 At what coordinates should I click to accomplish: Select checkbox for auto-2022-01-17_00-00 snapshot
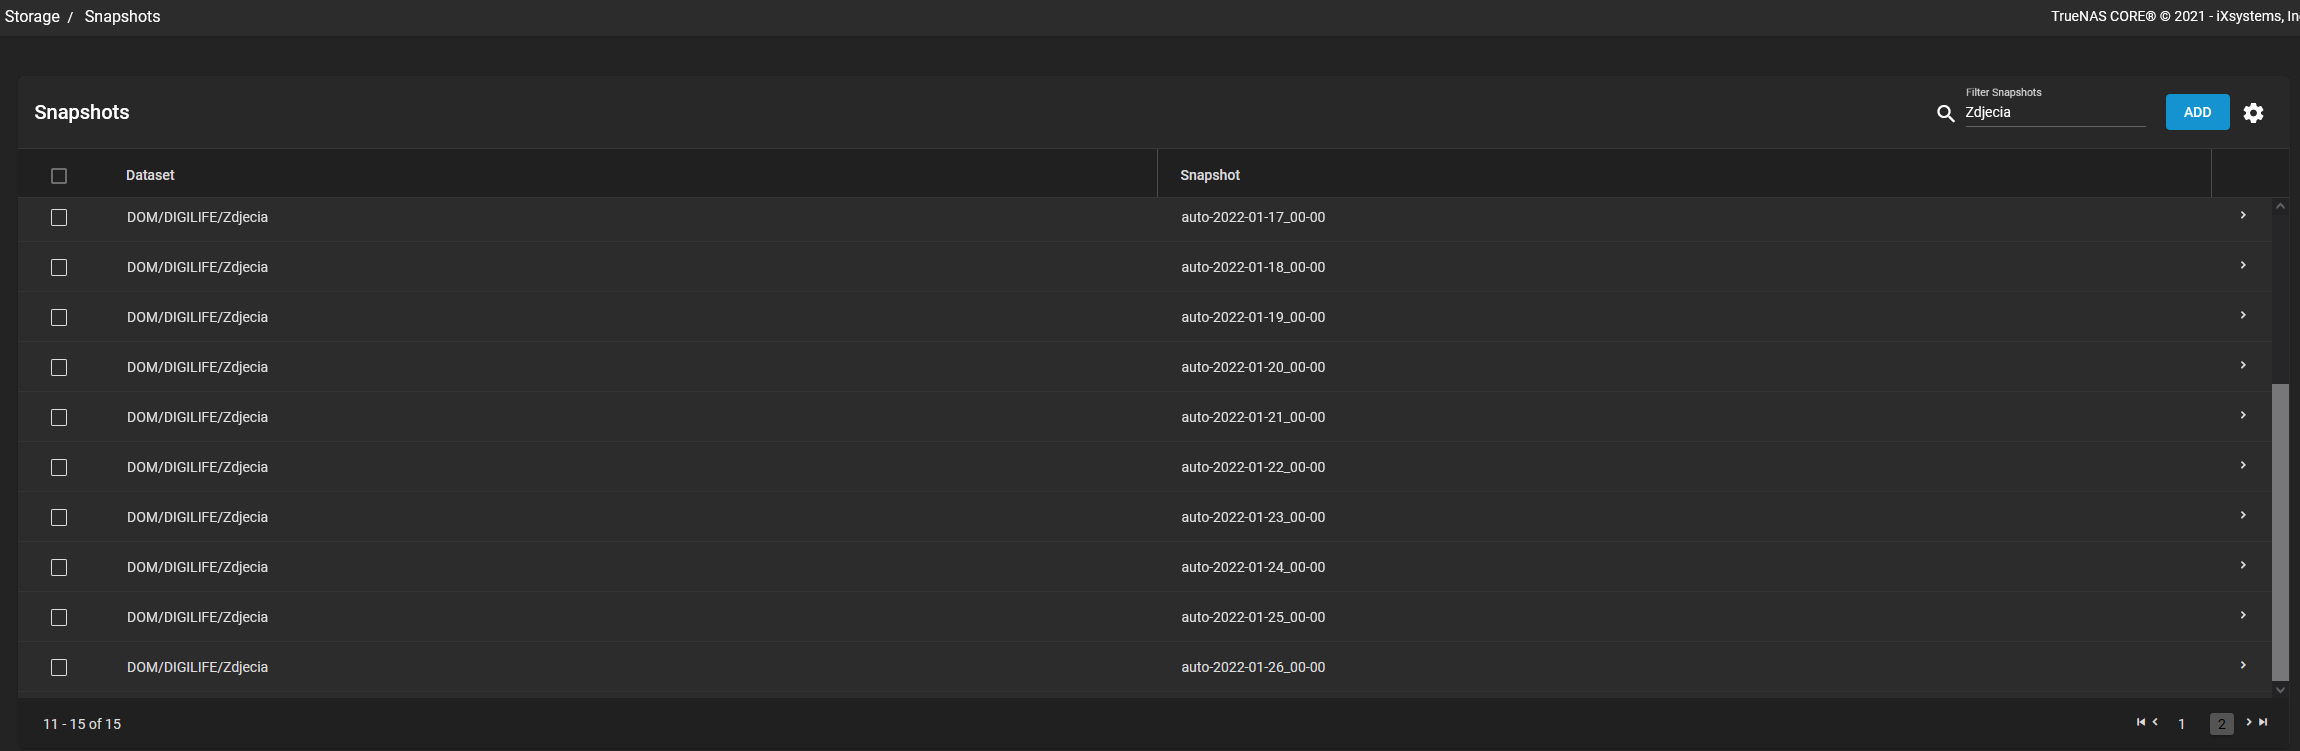click(59, 218)
